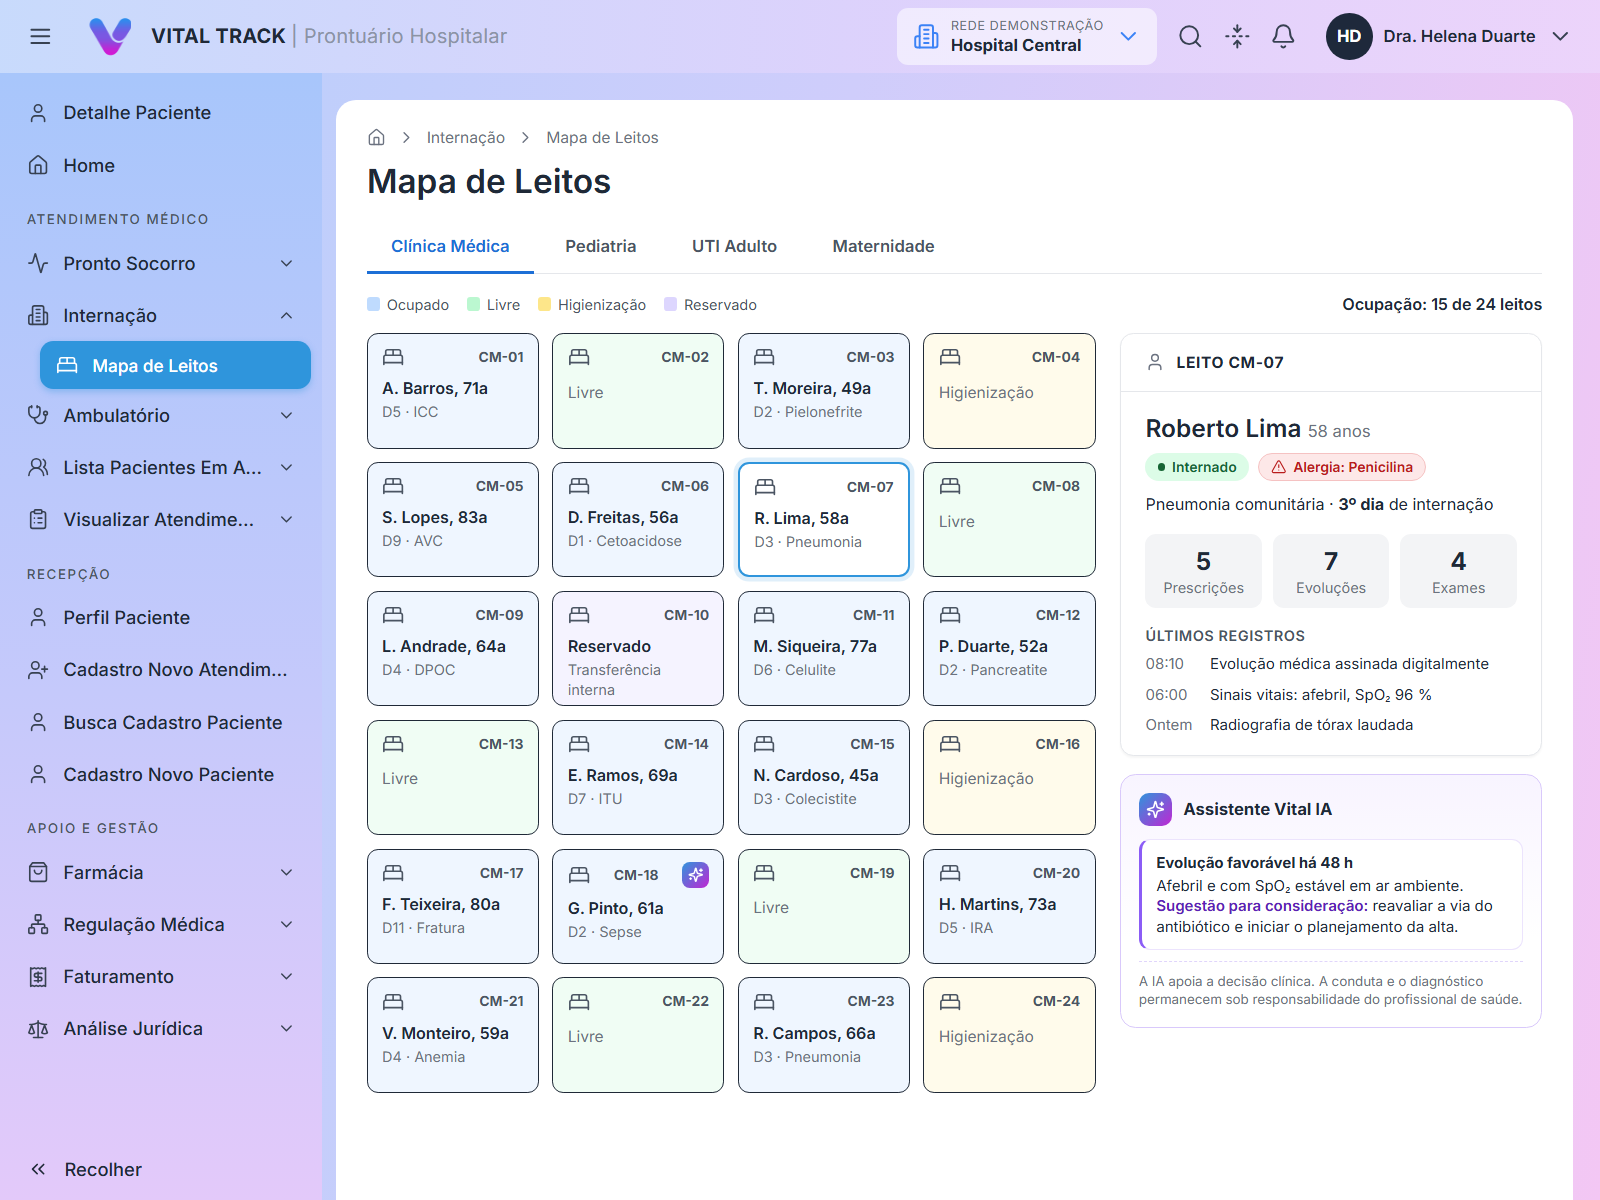Collapse sidebar with Recolher
The image size is (1600, 1200).
86,1170
